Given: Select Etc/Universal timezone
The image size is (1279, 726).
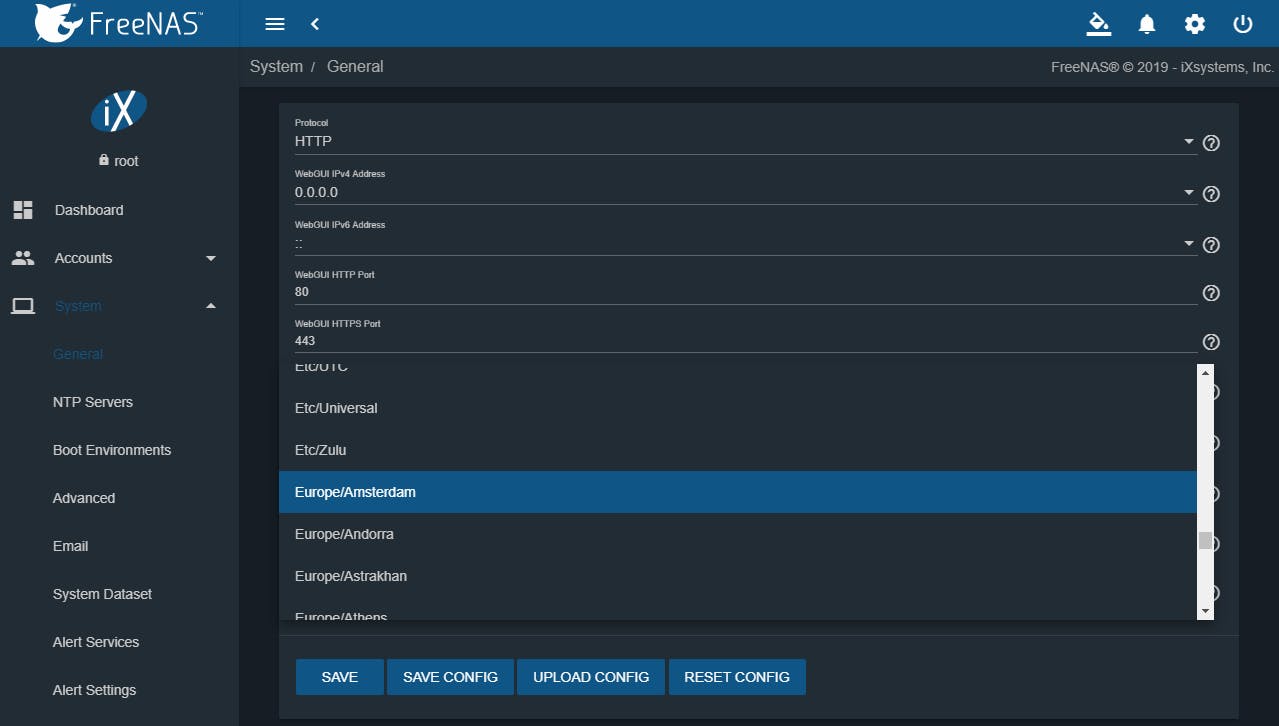Looking at the screenshot, I should click(x=738, y=408).
